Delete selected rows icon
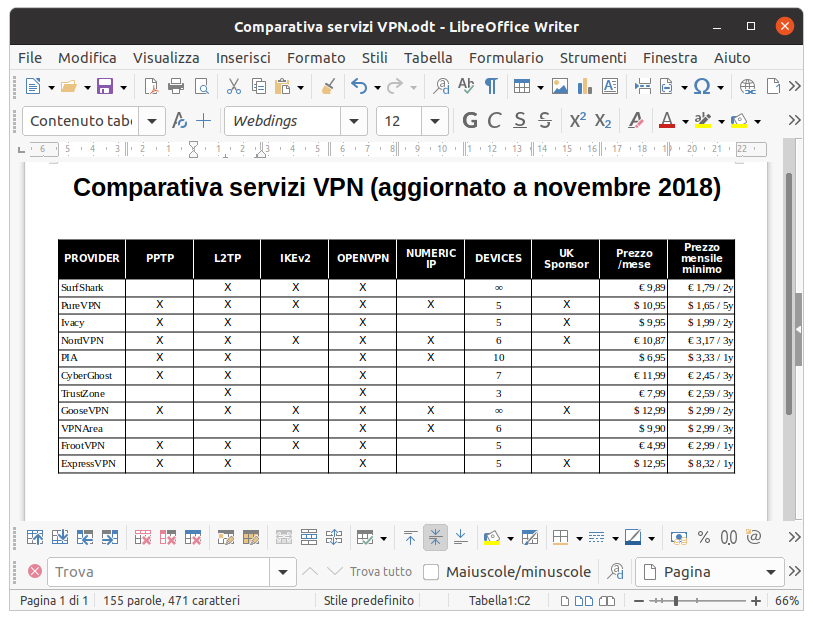 [x=143, y=538]
